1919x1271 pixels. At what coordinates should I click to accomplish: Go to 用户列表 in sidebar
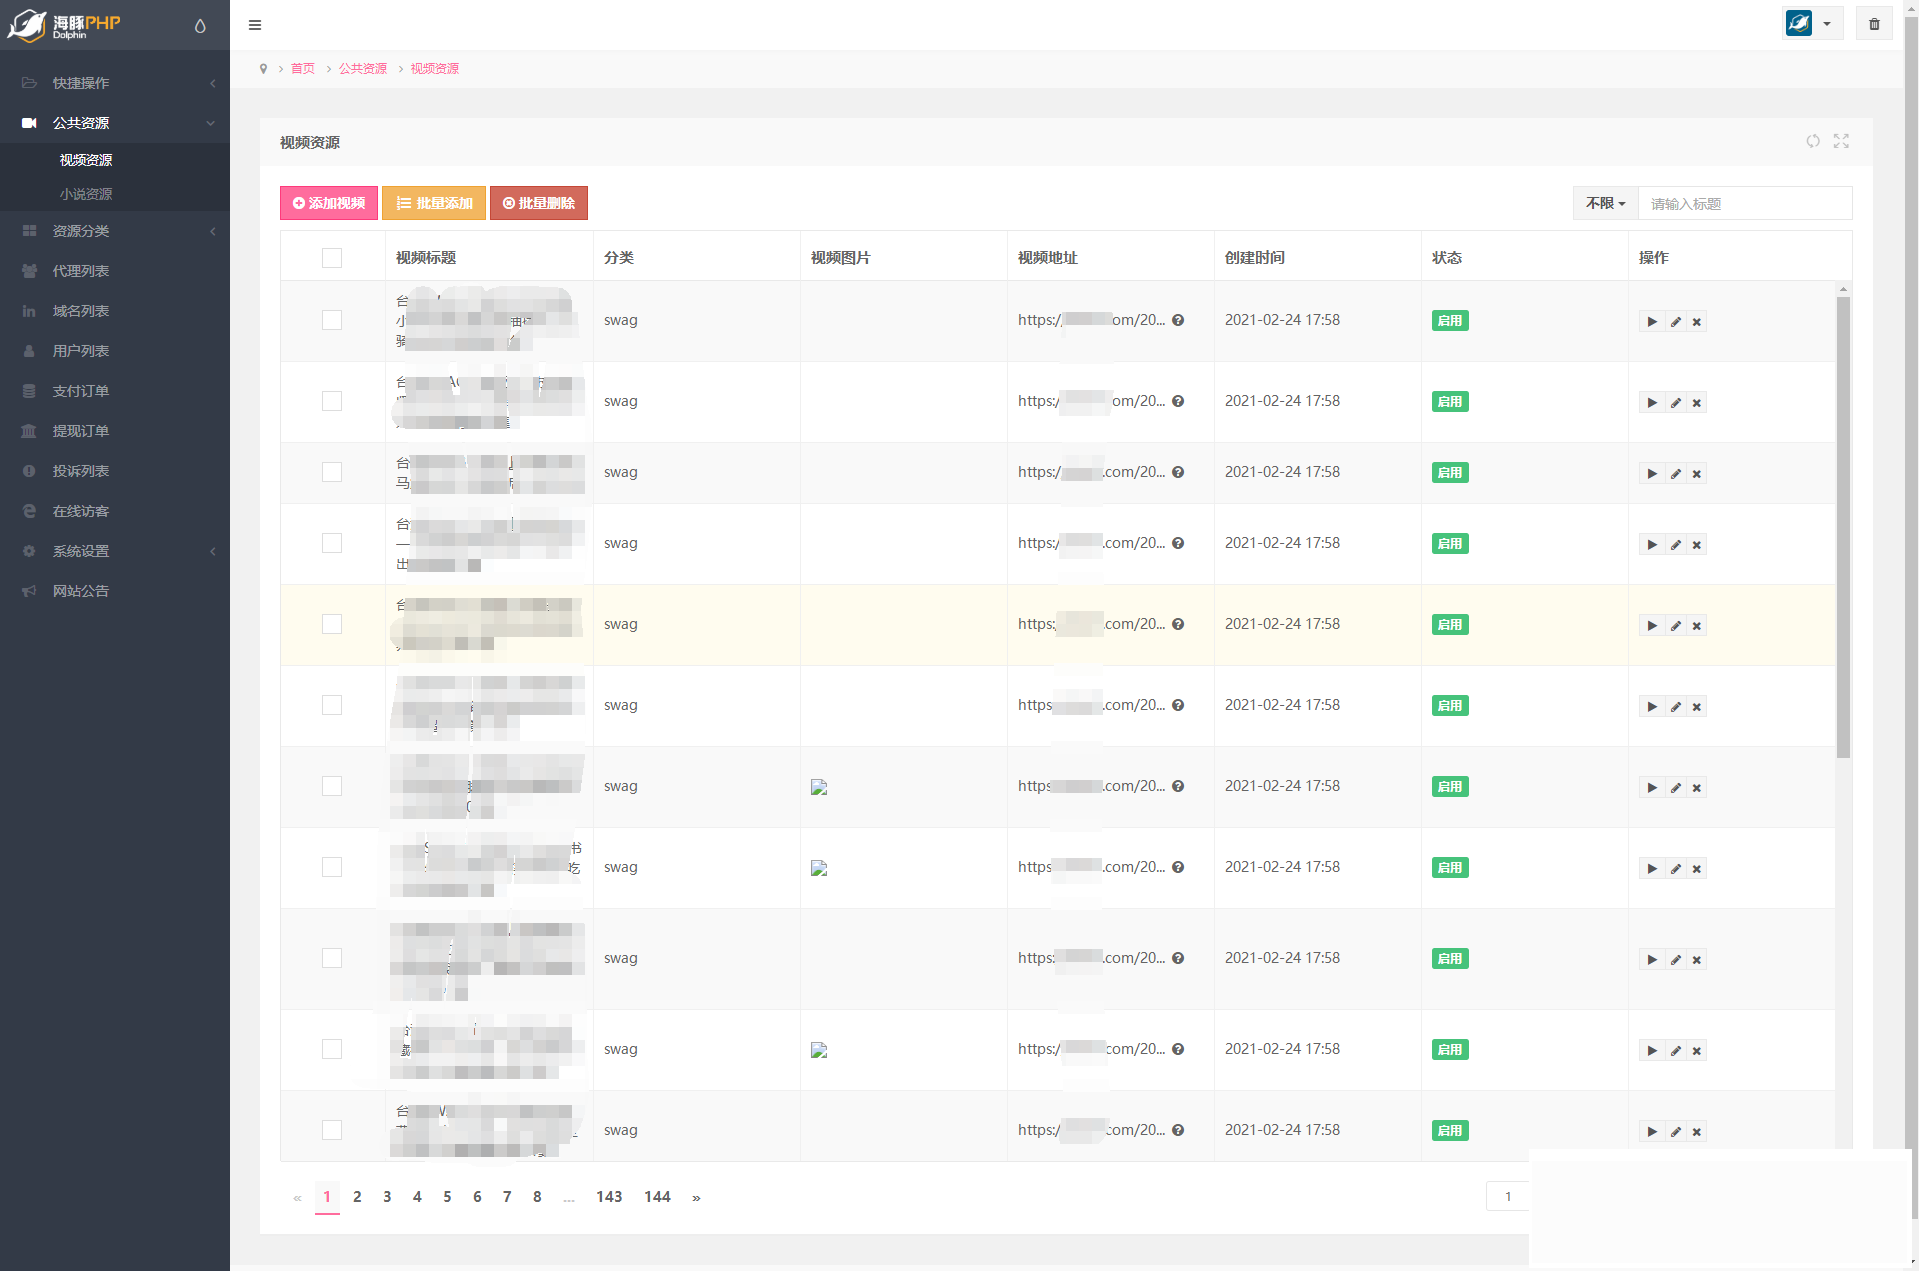coord(81,351)
